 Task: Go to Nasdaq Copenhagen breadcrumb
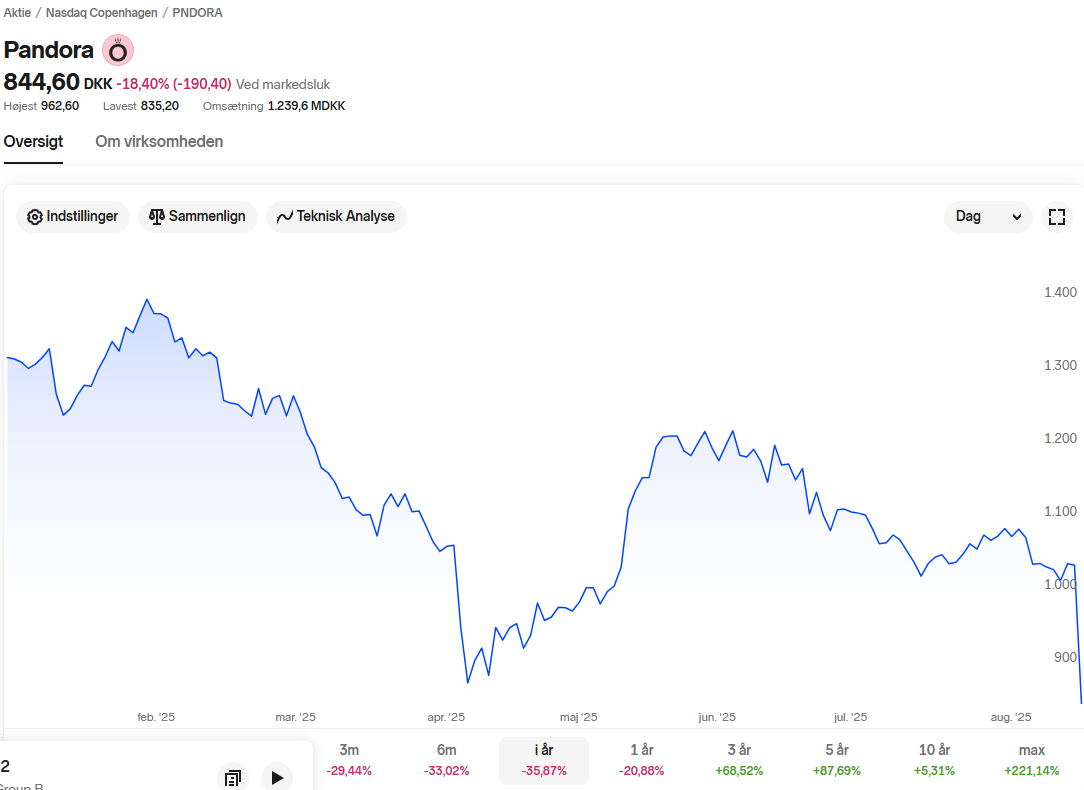coord(102,12)
